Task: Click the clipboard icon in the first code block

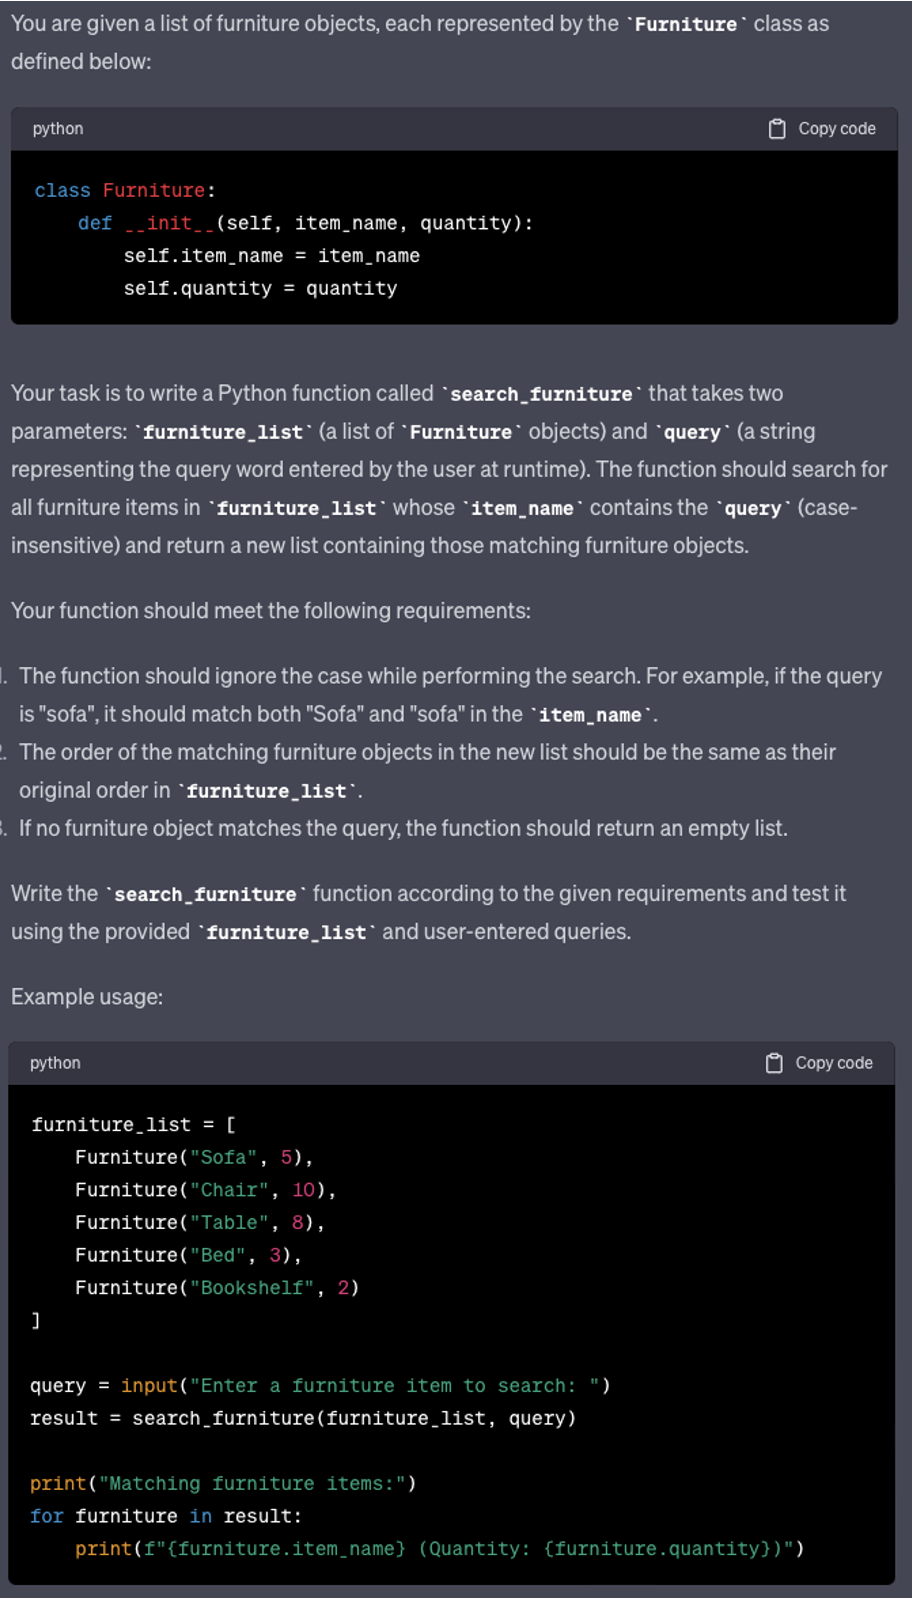Action: [777, 129]
